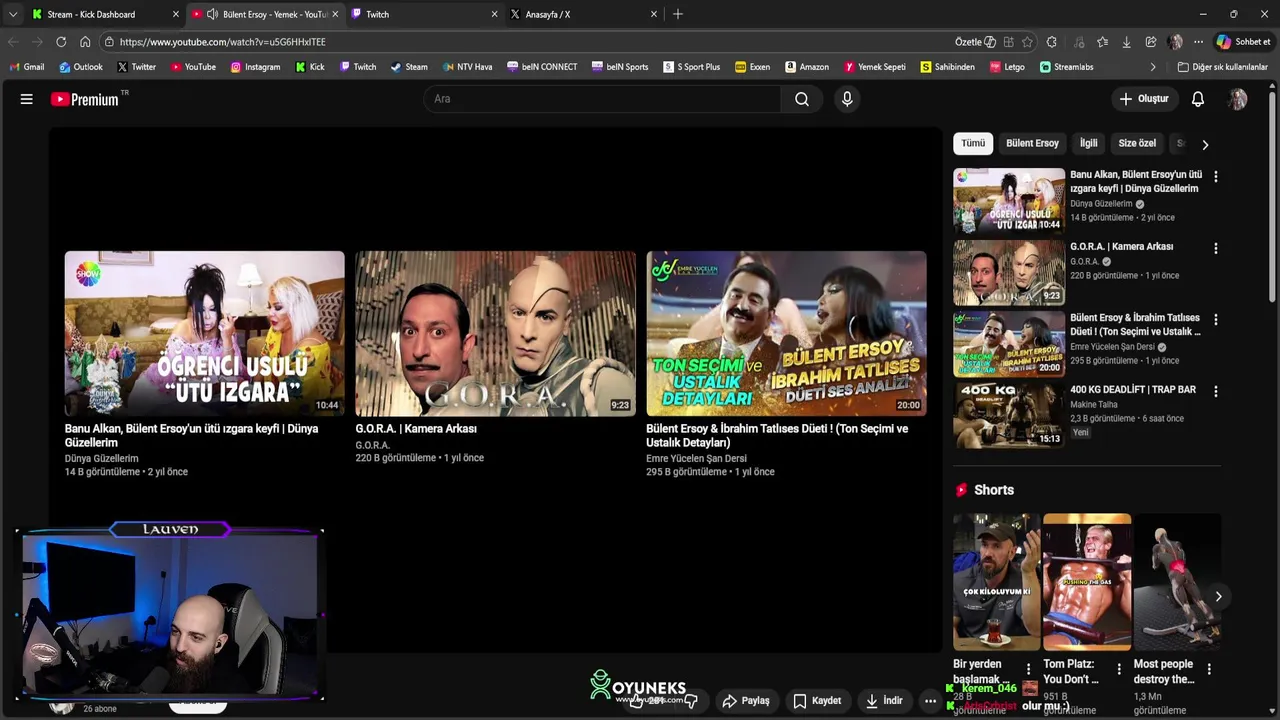Reload the page with the refresh icon
Viewport: 1280px width, 720px height.
(61, 42)
